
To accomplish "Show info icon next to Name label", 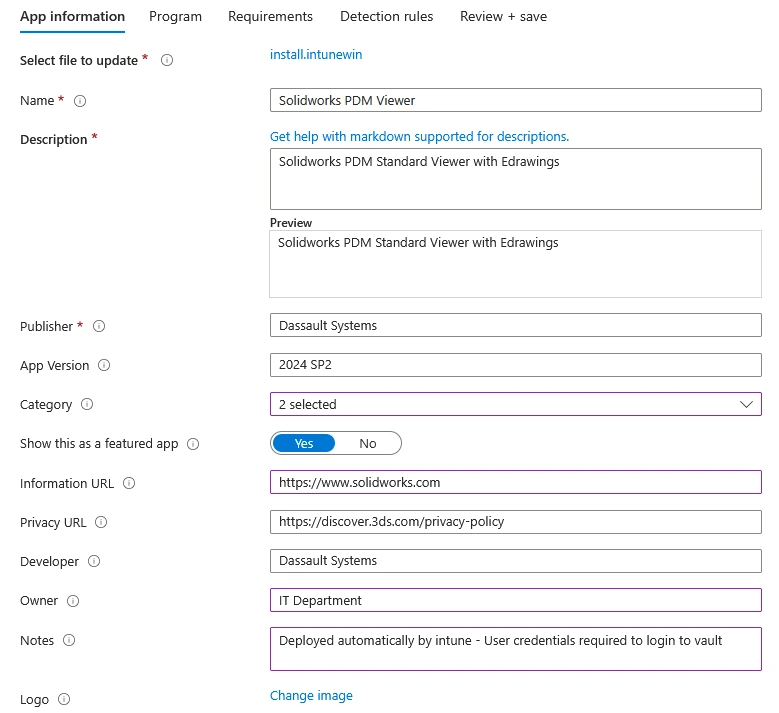I will pos(80,101).
